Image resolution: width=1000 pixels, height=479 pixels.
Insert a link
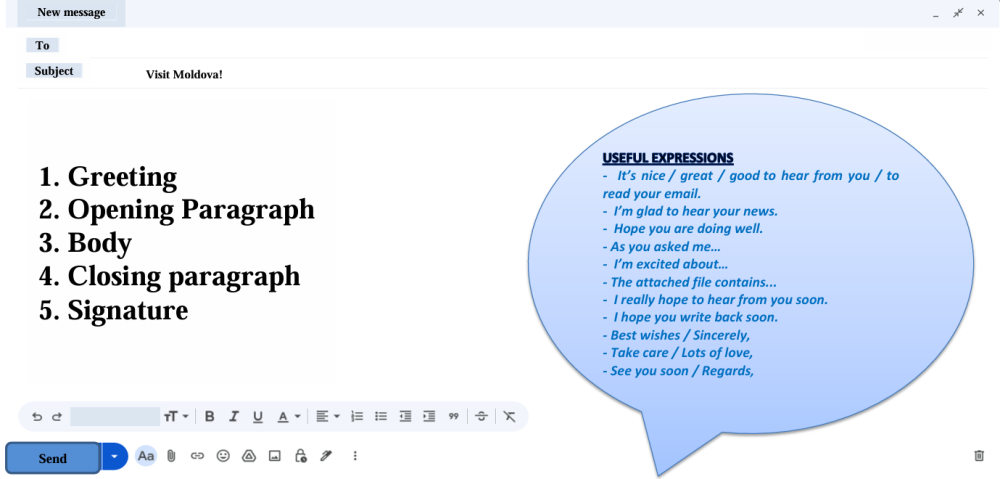click(x=197, y=456)
